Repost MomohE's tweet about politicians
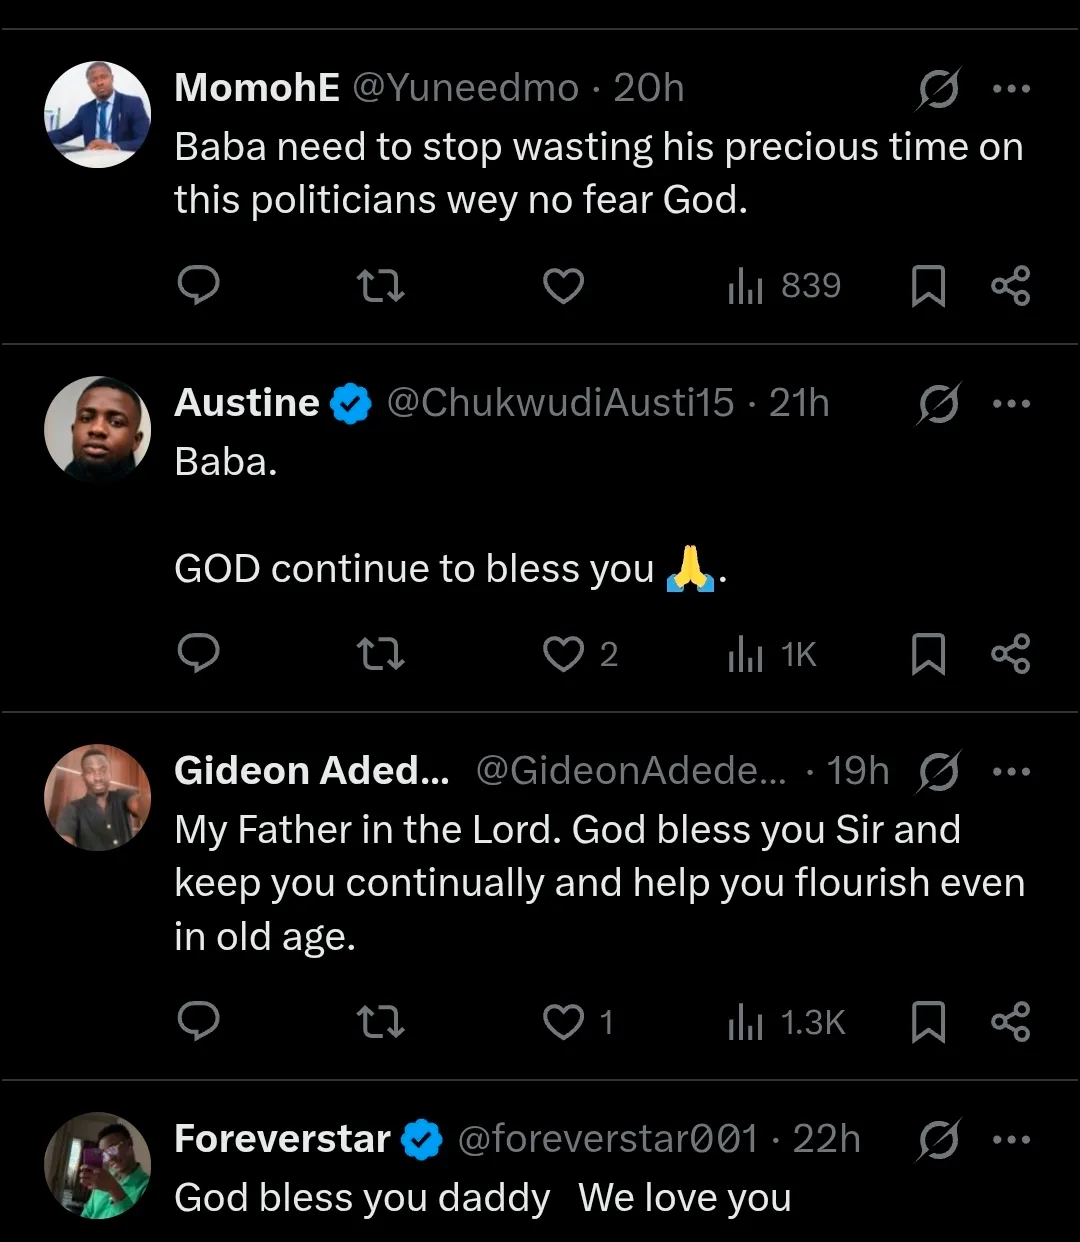 pos(381,287)
